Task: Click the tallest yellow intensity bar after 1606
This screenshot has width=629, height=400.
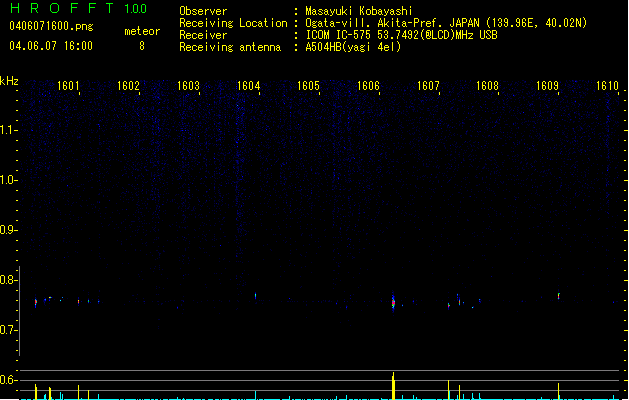Action: 394,386
